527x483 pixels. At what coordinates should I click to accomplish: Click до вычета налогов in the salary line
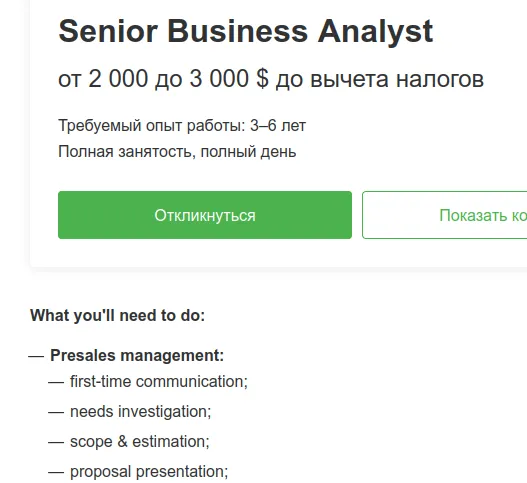pos(380,79)
